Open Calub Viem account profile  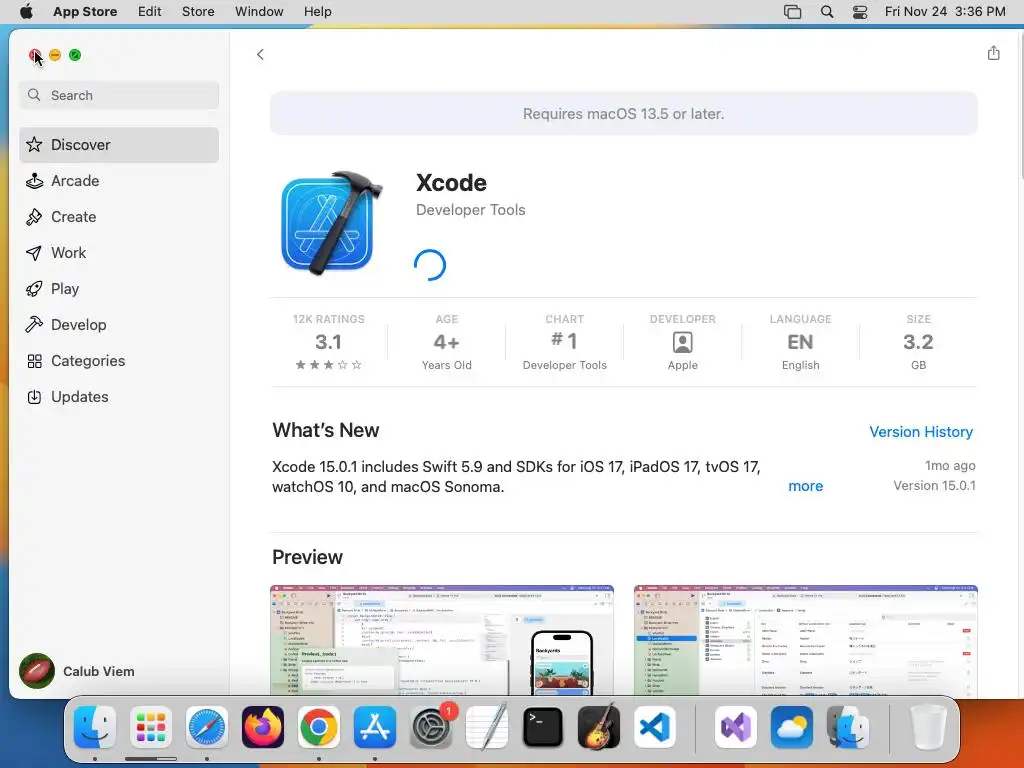77,671
